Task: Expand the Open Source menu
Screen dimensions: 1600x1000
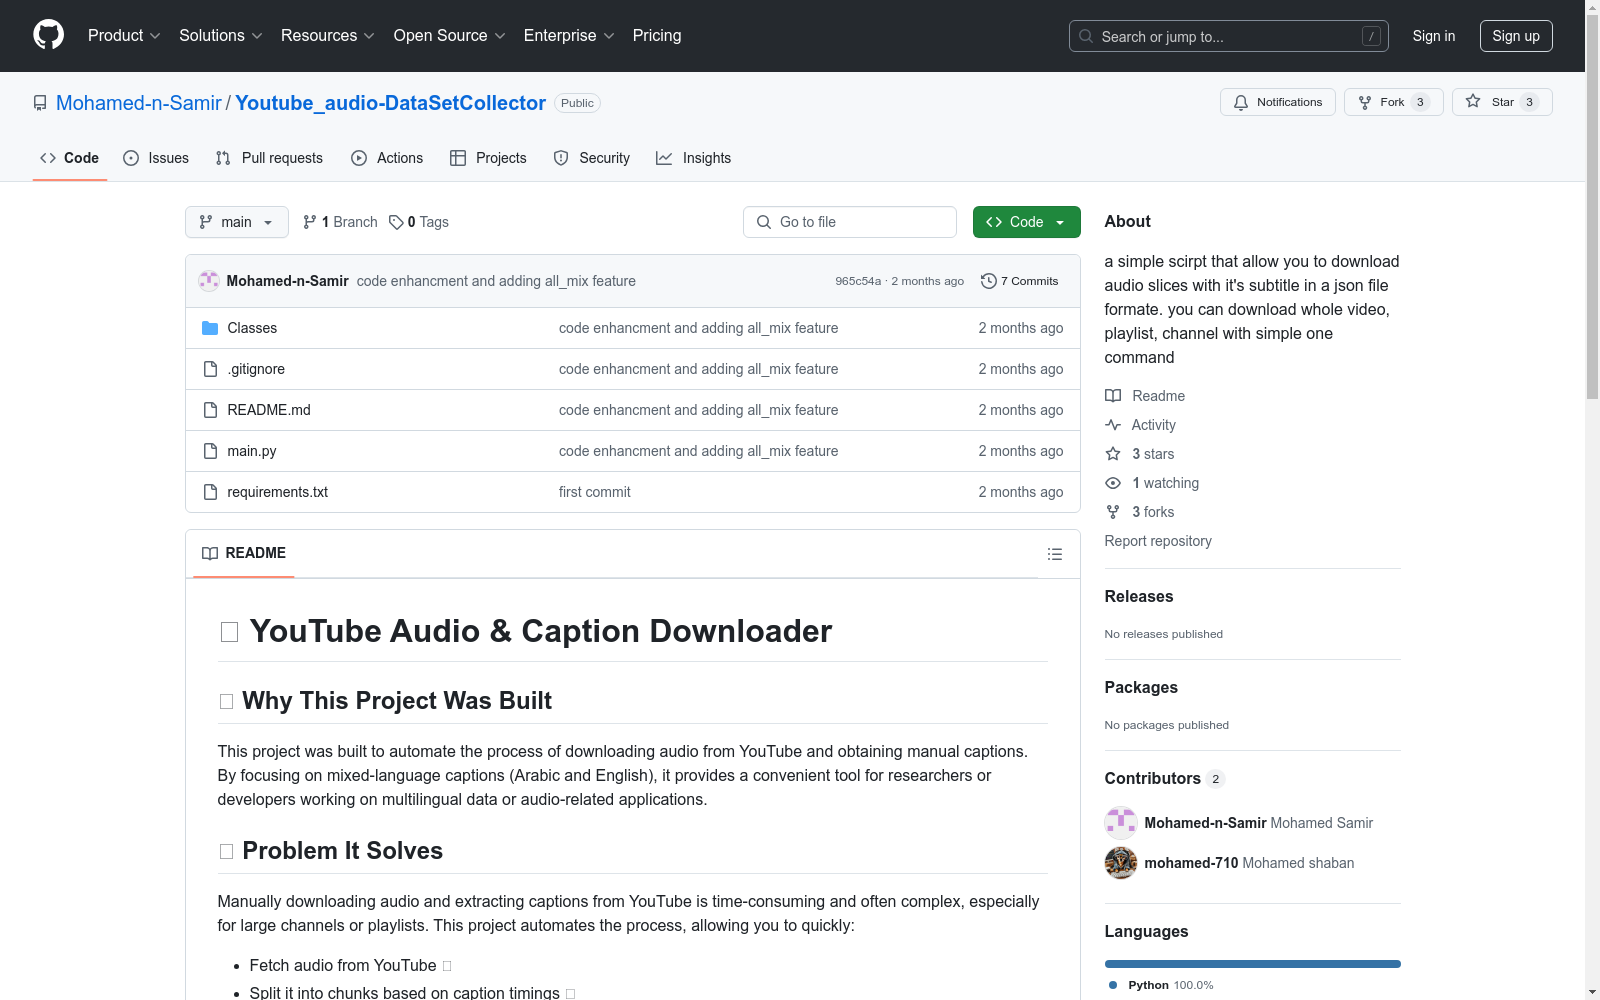Action: (x=449, y=36)
